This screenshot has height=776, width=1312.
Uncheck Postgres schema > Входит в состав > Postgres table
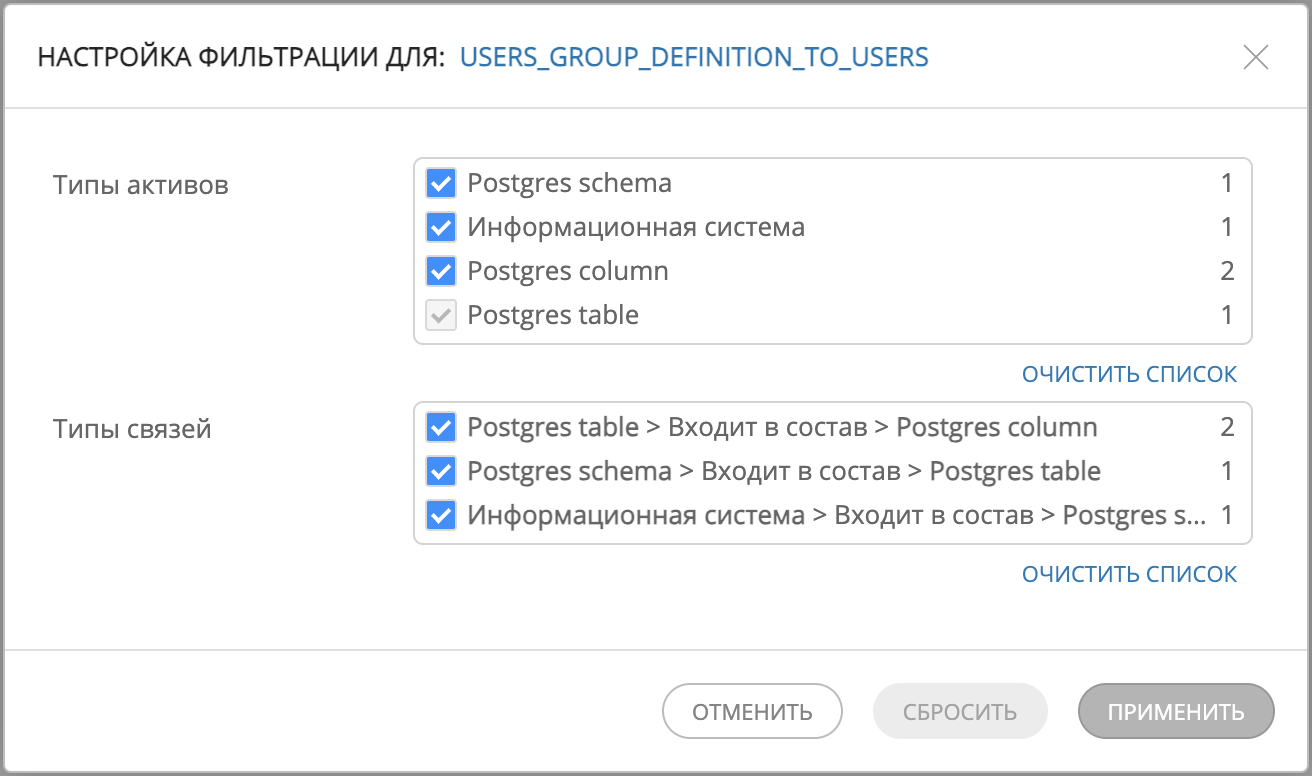tap(441, 471)
